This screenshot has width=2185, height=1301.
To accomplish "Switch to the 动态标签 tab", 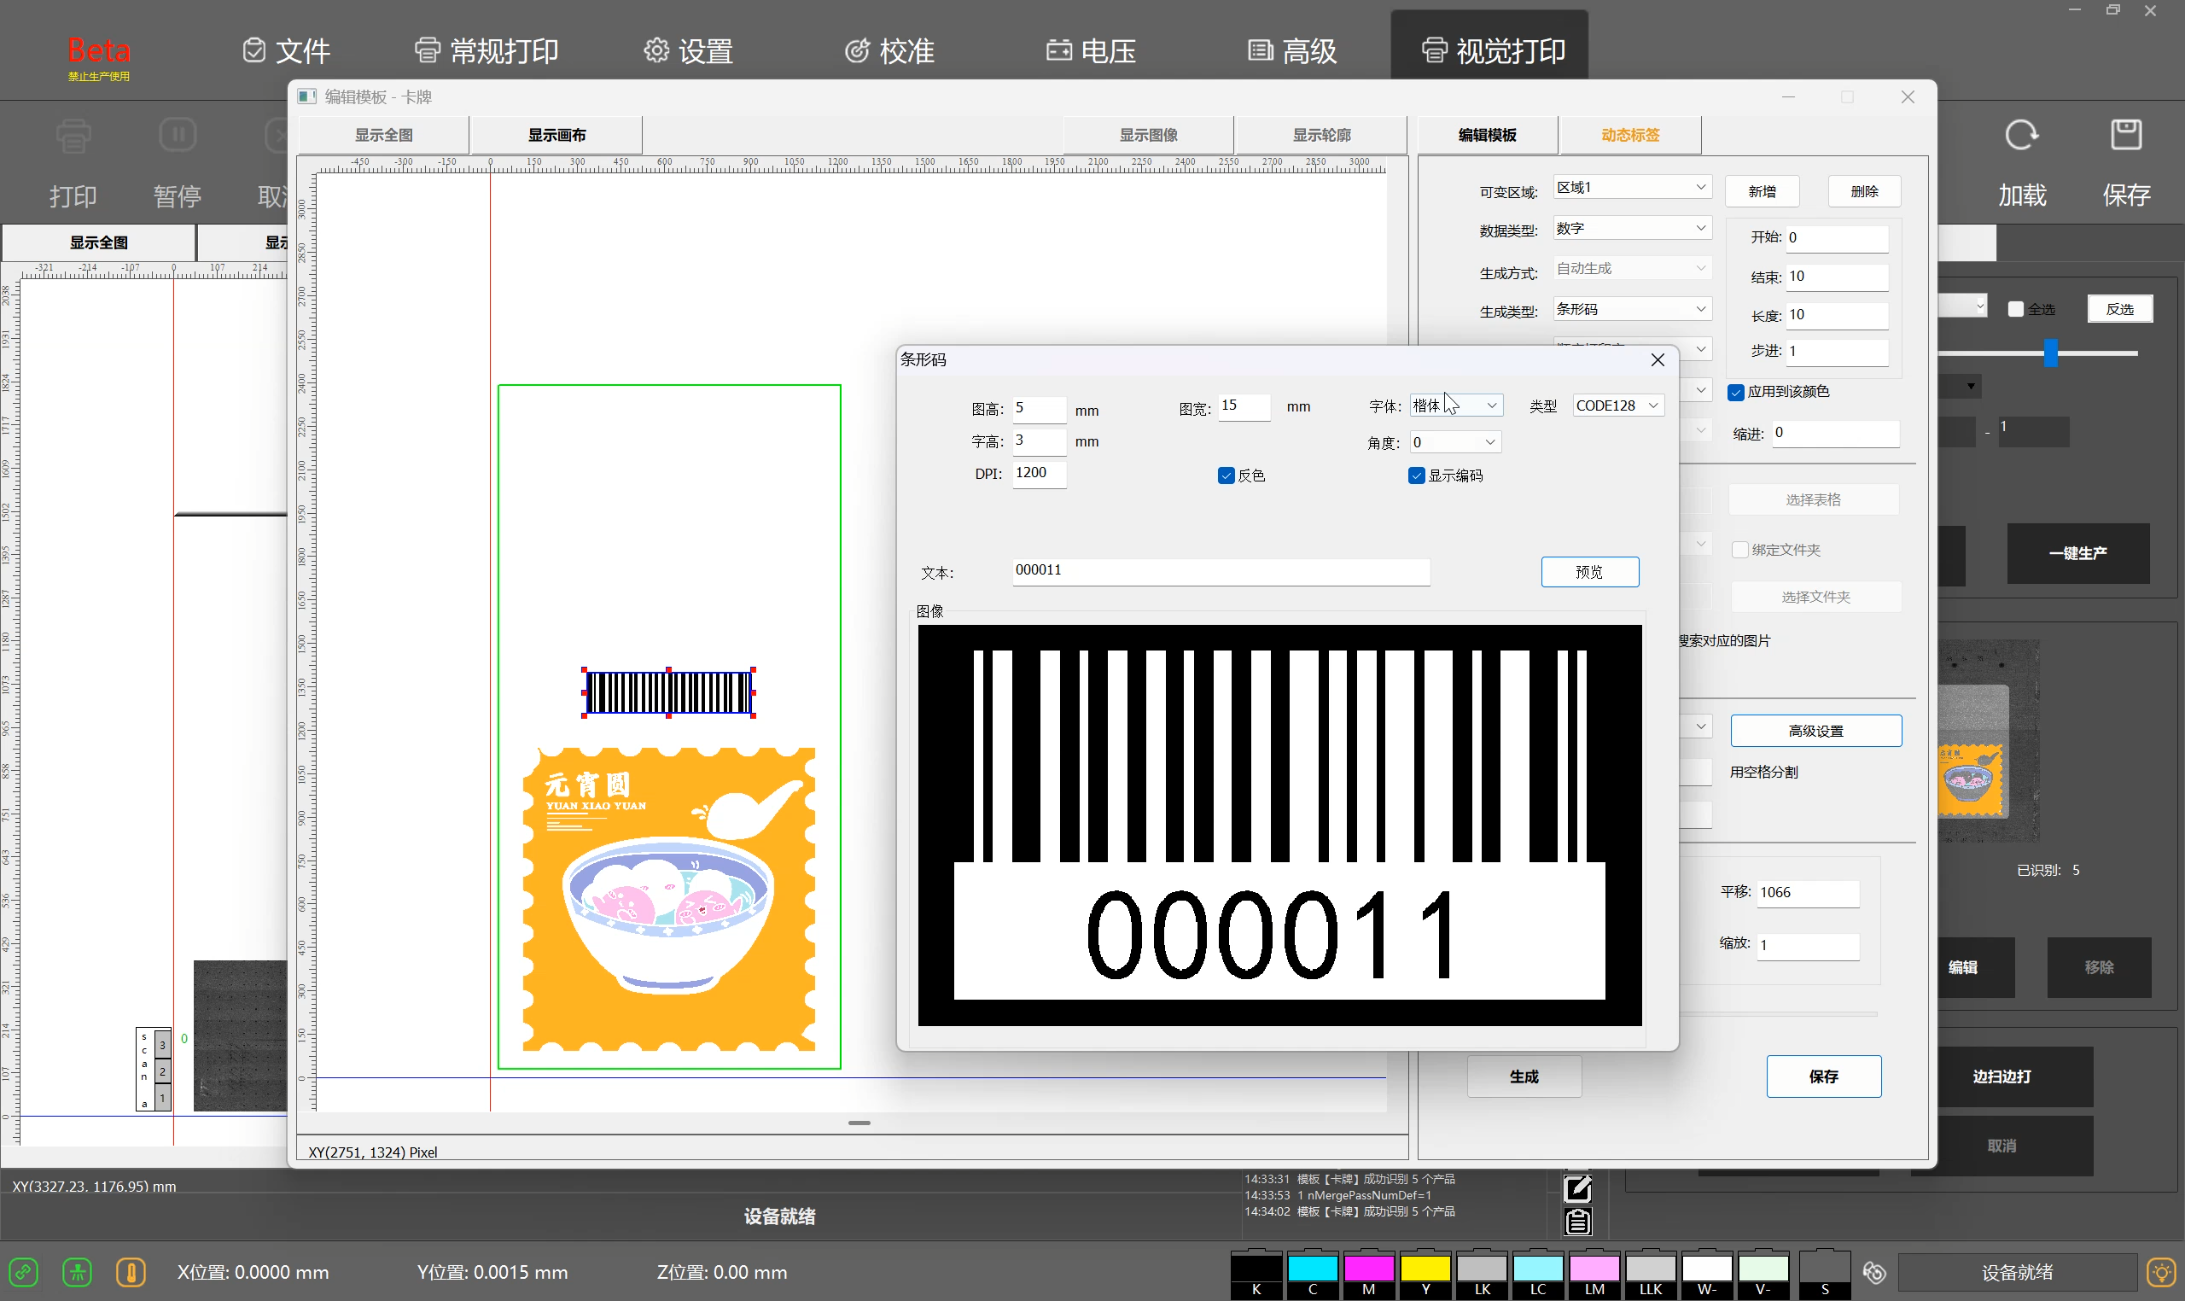I will pyautogui.click(x=1630, y=135).
